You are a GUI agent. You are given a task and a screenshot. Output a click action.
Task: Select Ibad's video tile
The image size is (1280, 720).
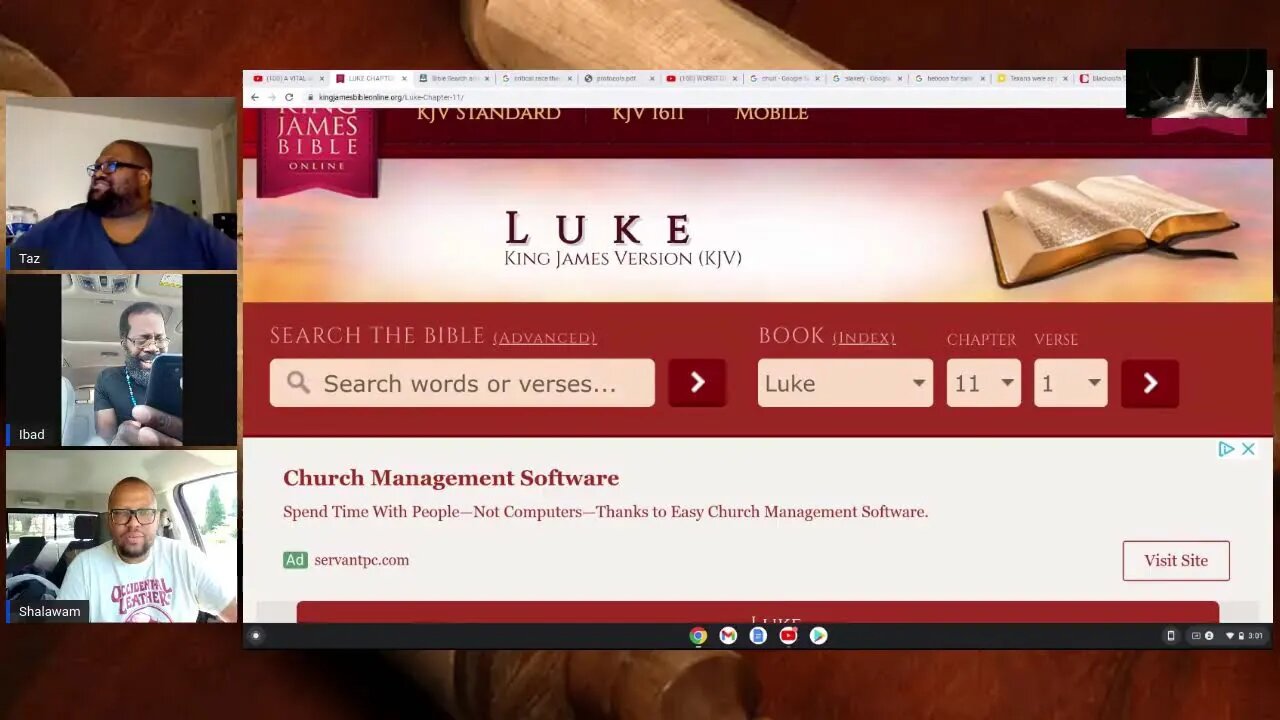121,360
